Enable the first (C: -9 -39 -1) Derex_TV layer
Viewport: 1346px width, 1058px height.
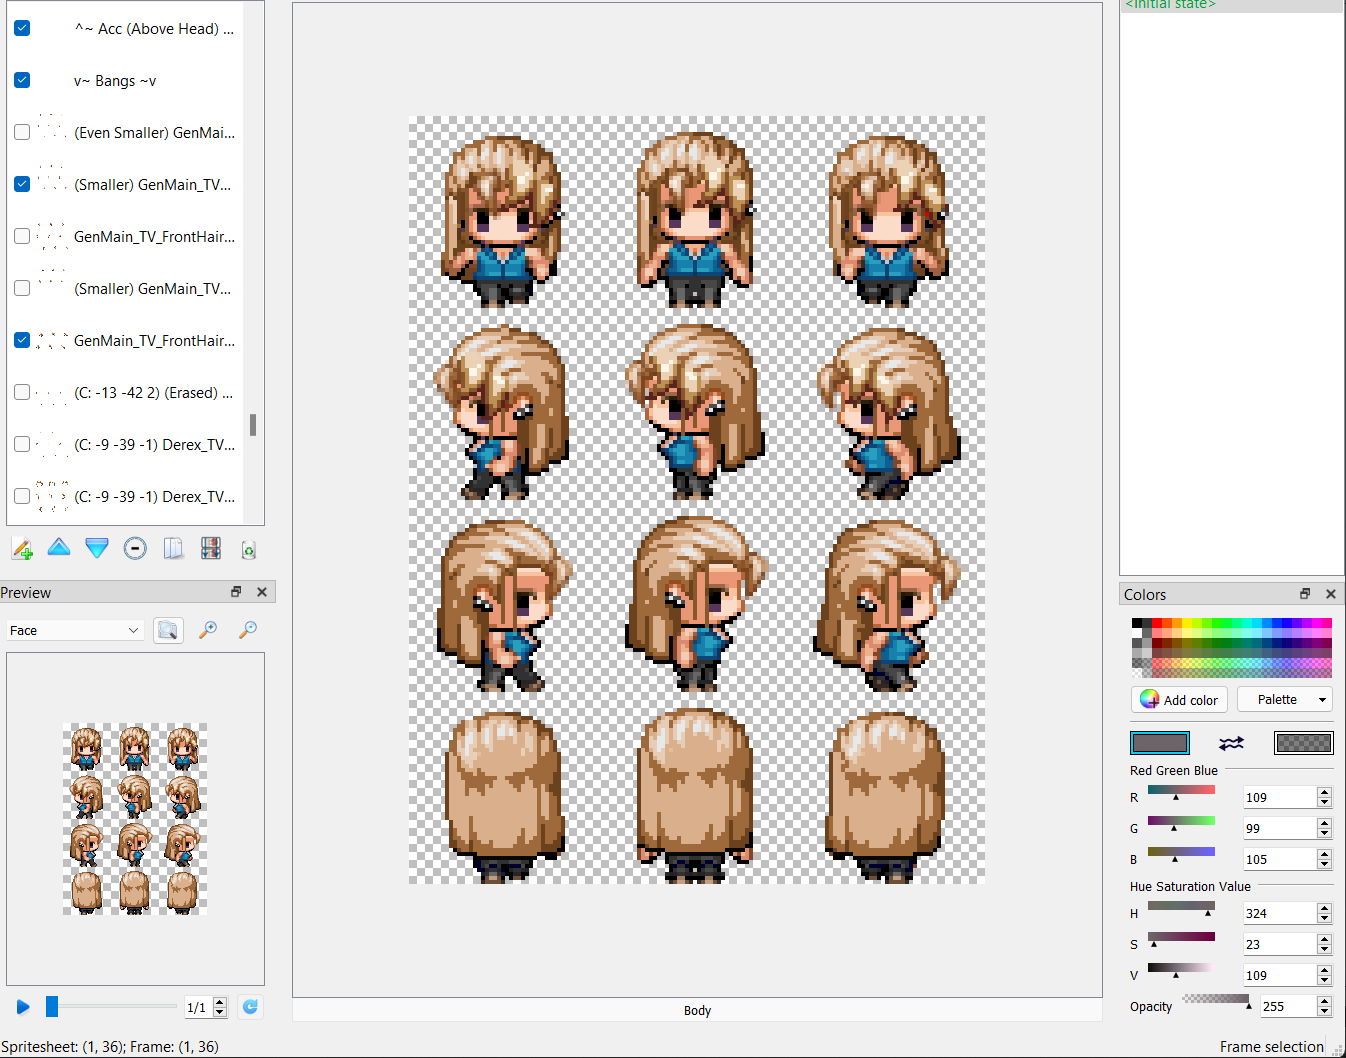point(22,444)
